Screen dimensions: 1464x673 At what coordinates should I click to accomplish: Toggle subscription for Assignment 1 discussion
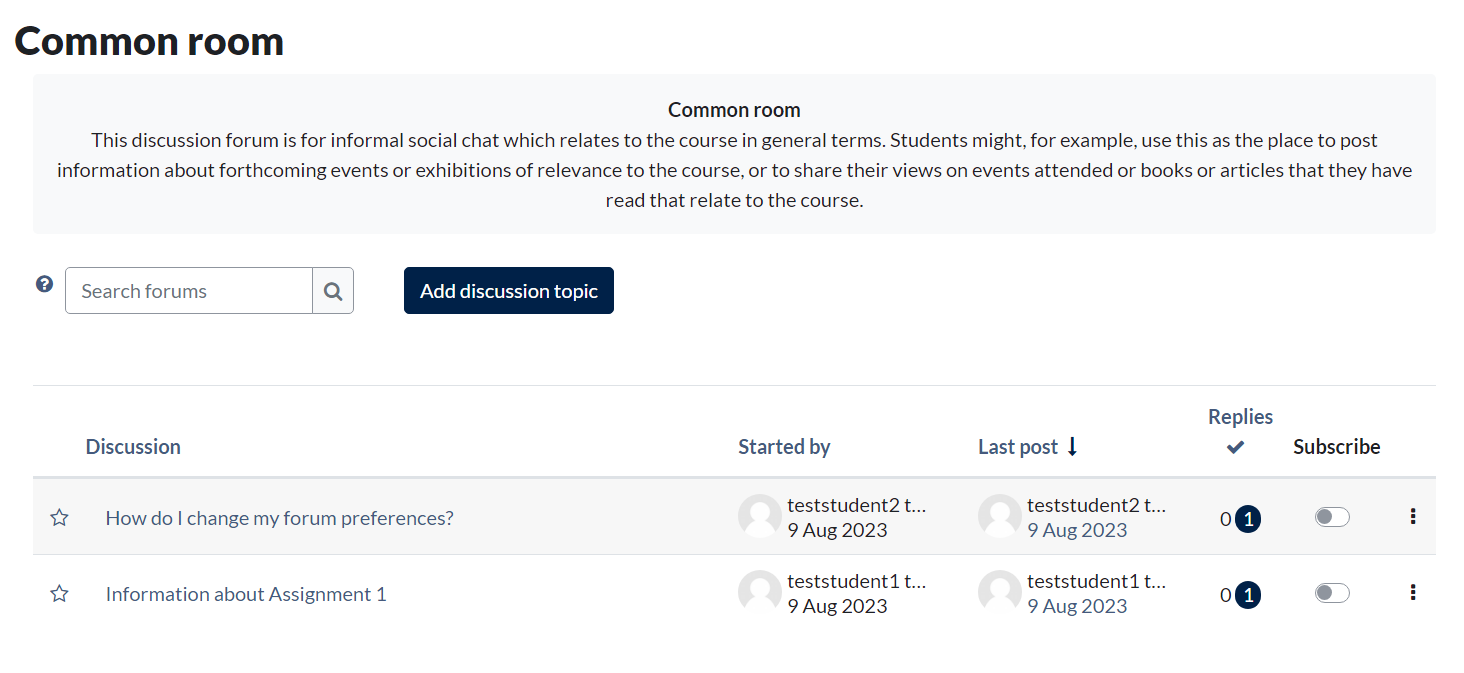point(1332,593)
